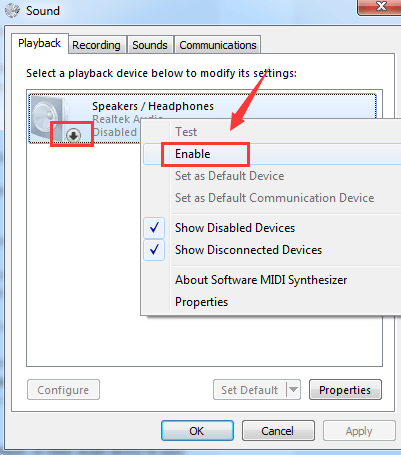Close the Sound dialog window
The width and height of the screenshot is (401, 455).
click(380, 7)
